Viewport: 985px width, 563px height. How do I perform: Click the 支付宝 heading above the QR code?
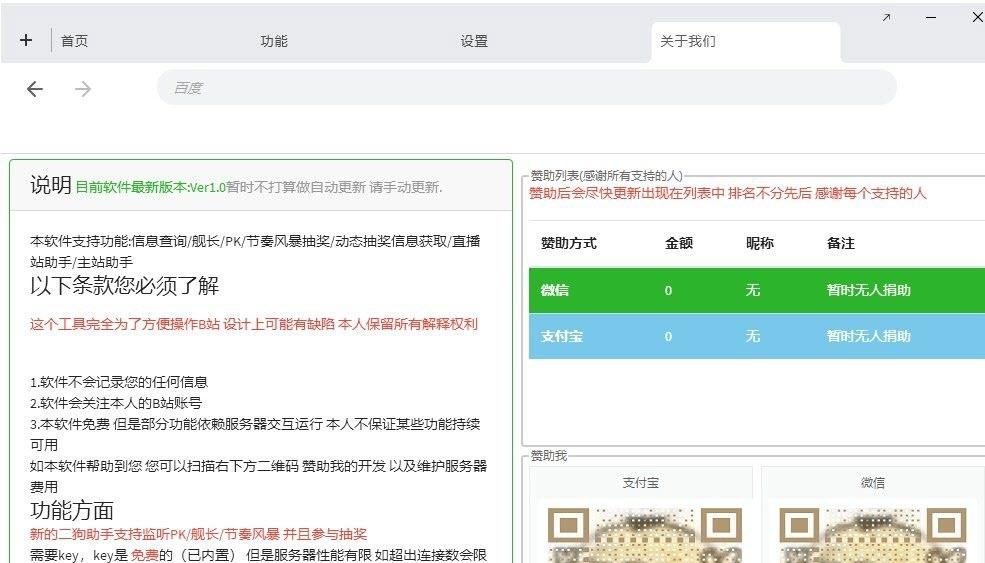(x=641, y=483)
